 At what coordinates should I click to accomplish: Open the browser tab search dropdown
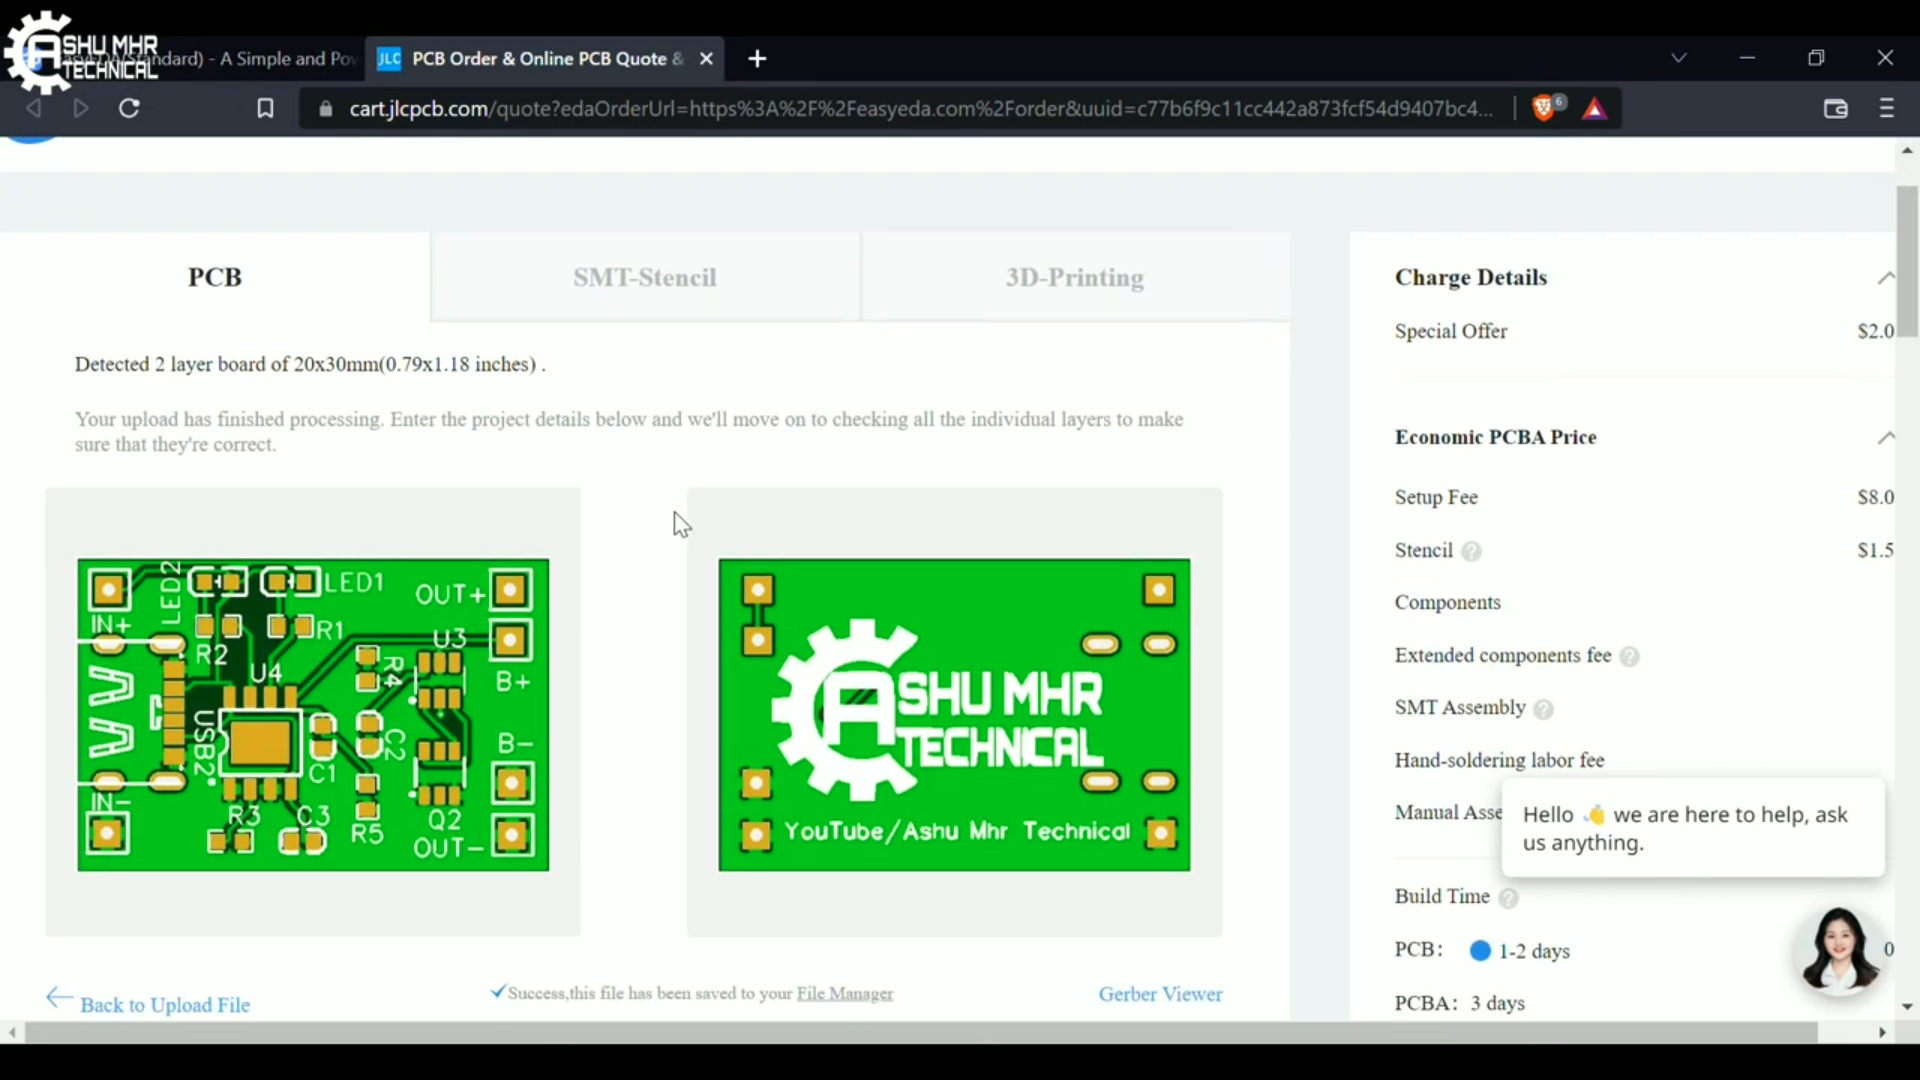[1679, 57]
